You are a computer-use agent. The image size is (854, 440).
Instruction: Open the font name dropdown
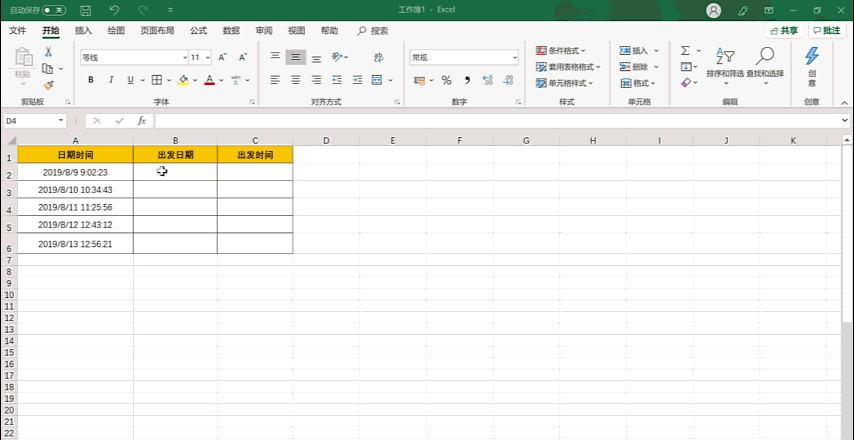click(x=185, y=57)
